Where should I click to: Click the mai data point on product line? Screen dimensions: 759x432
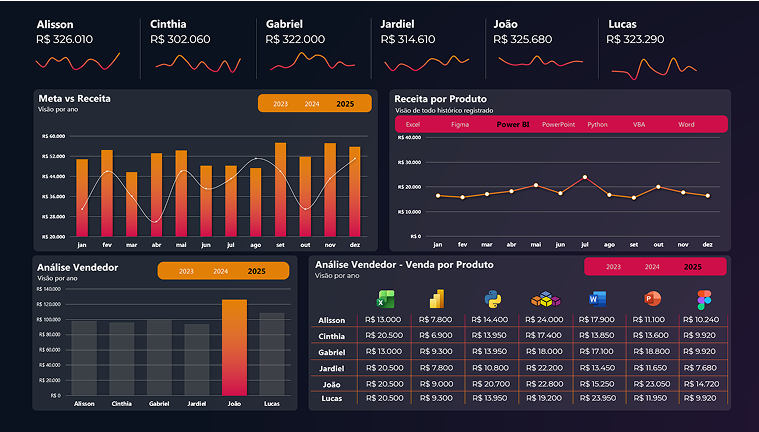tap(536, 185)
